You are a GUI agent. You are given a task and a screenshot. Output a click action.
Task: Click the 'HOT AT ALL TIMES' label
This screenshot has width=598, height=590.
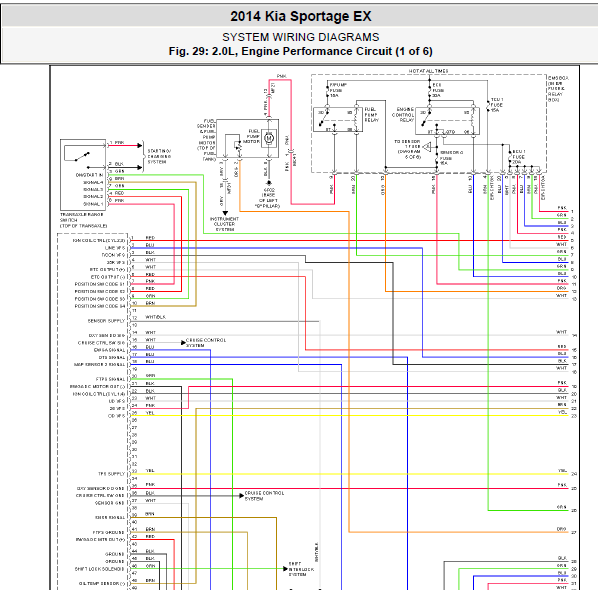click(428, 71)
